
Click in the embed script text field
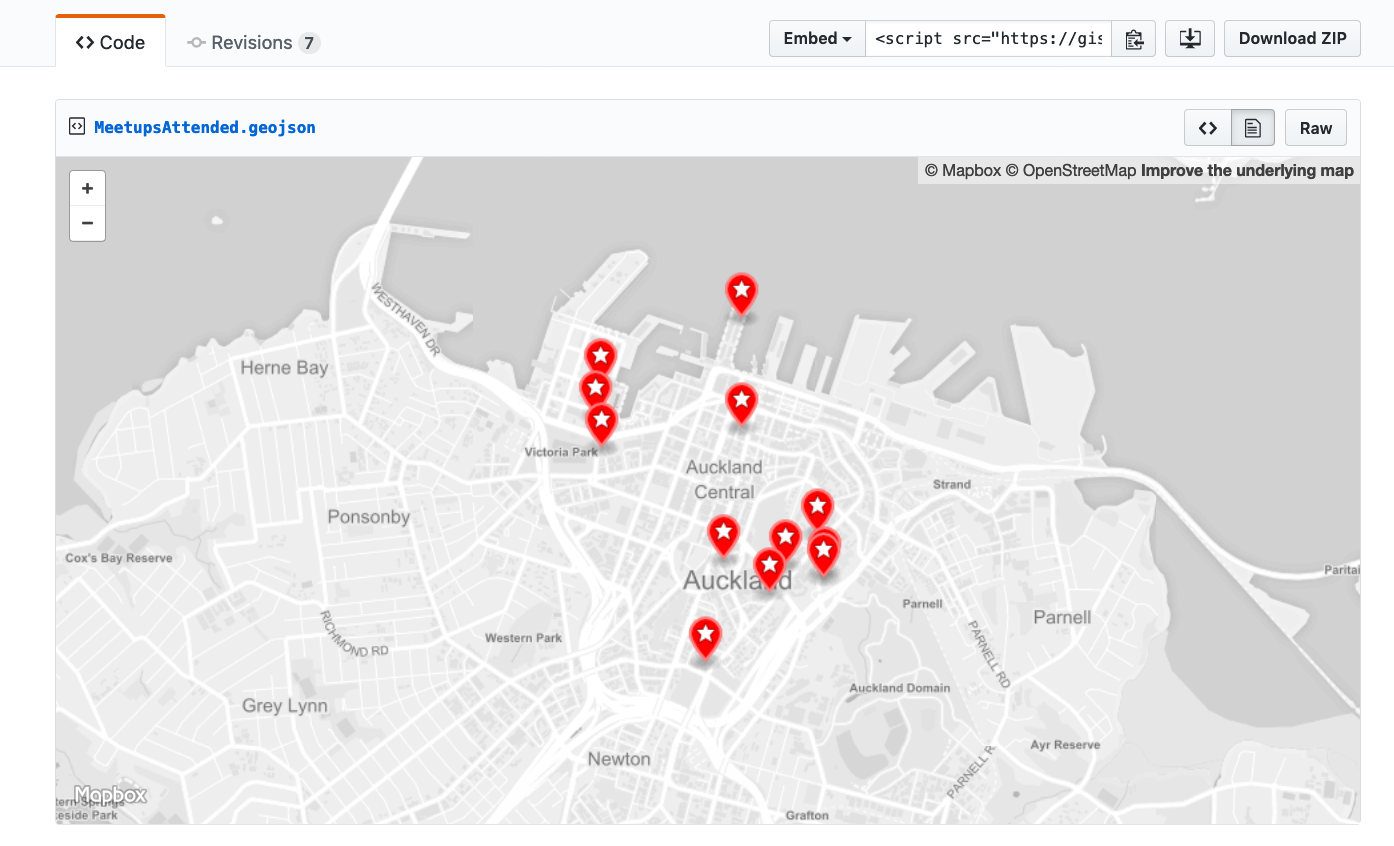coord(988,39)
